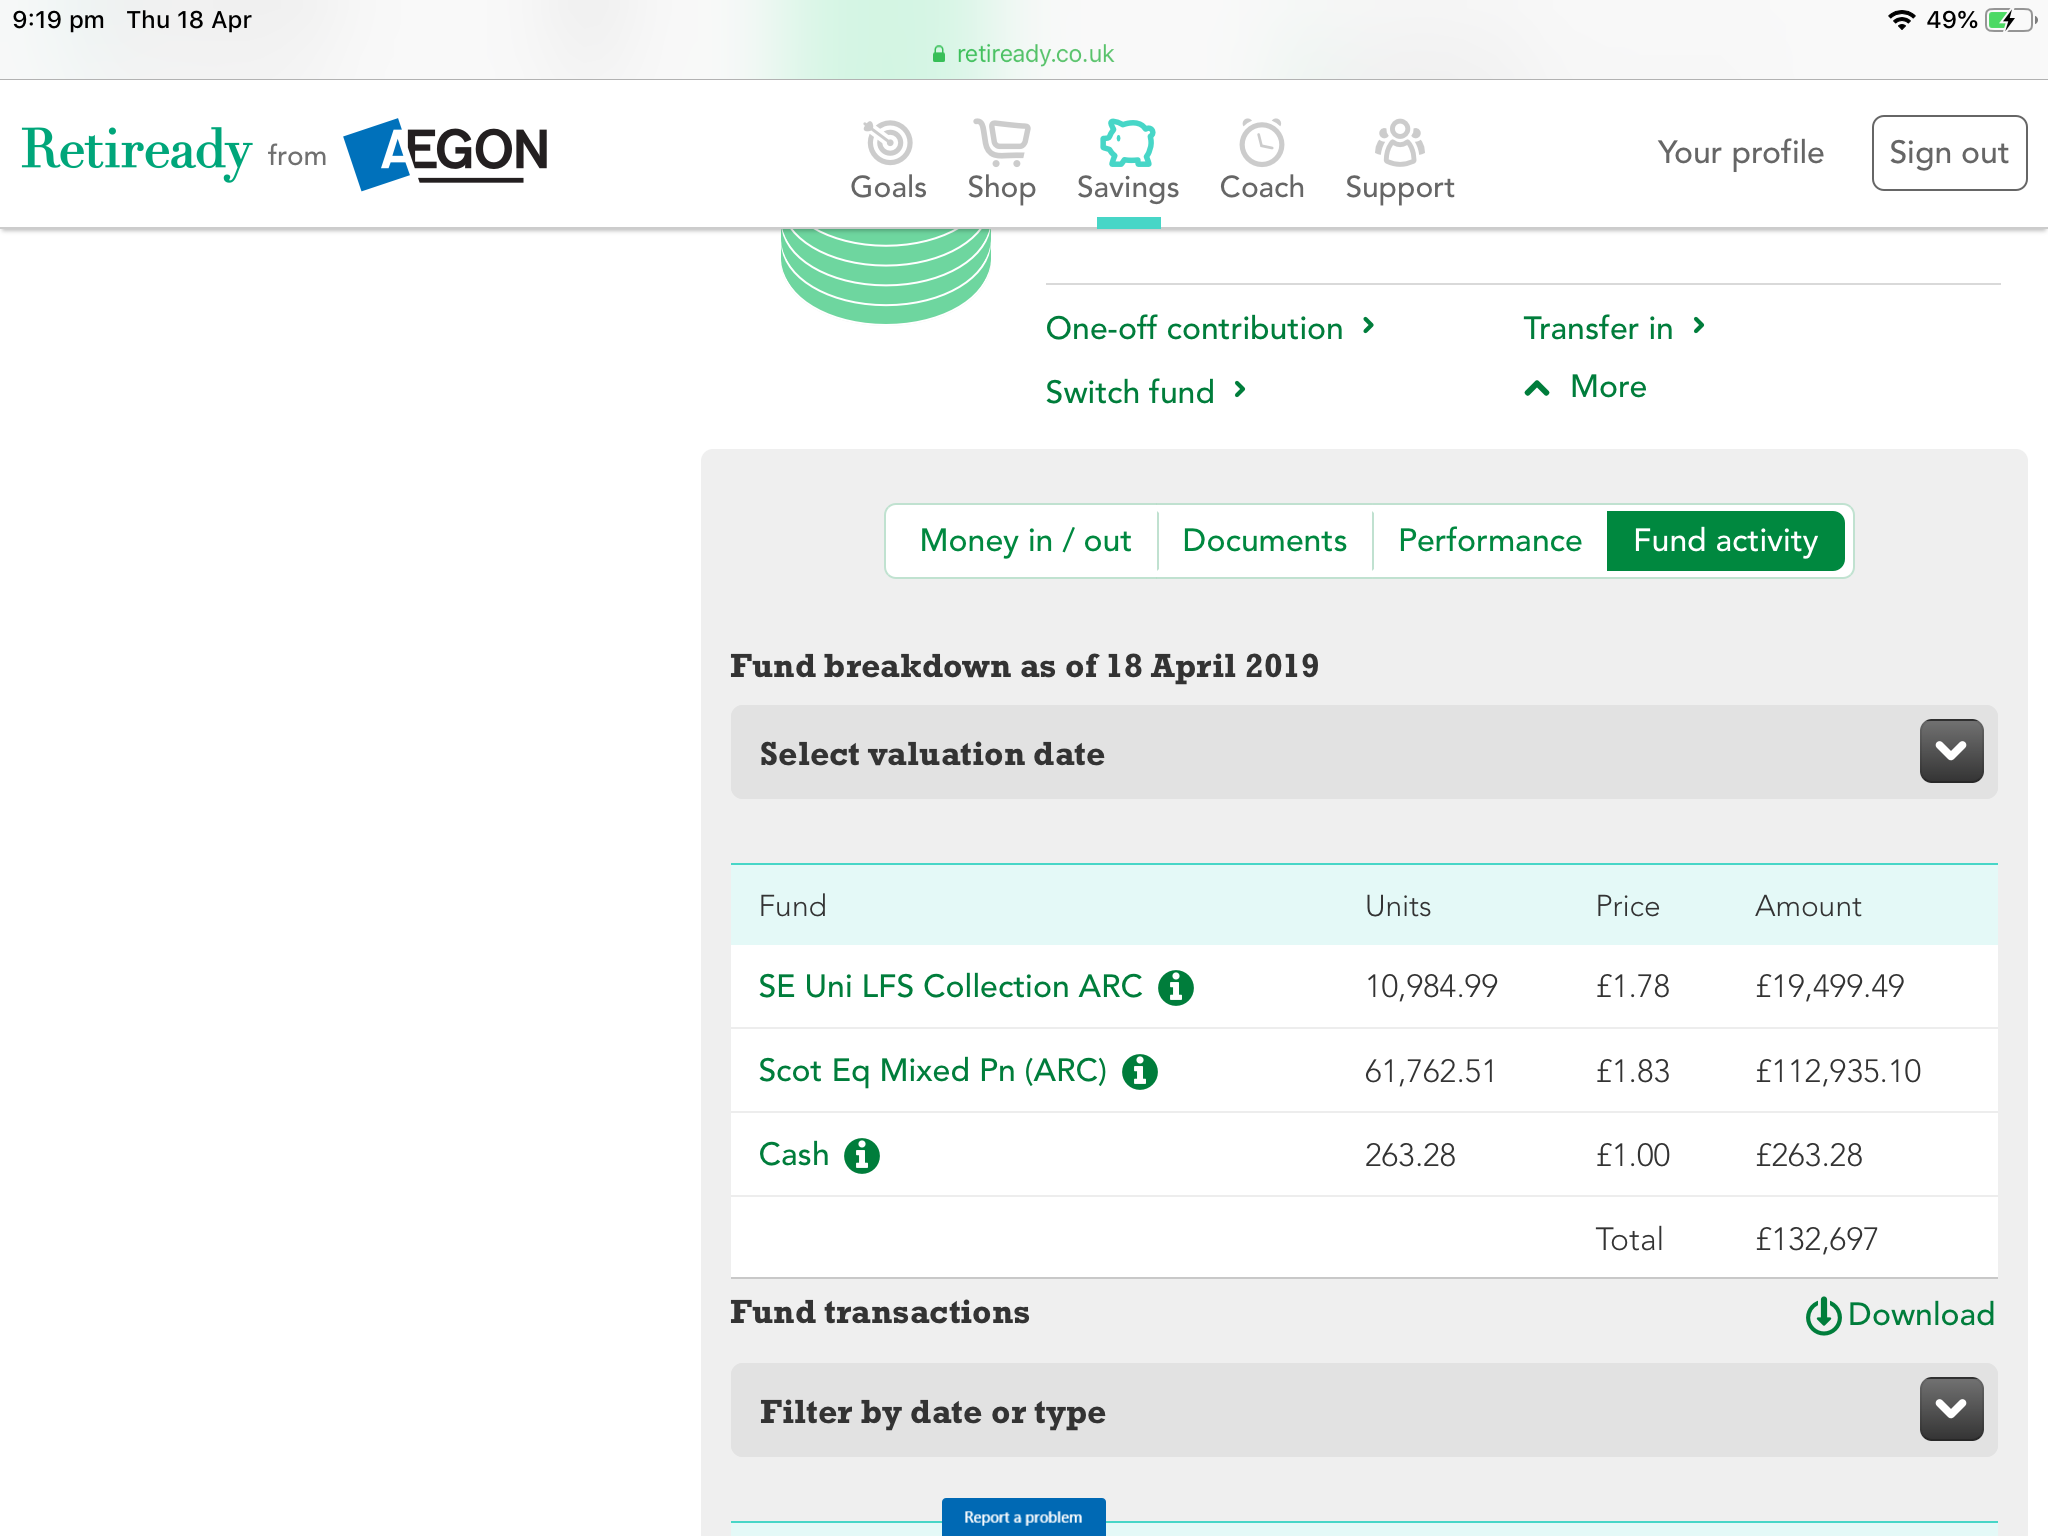The height and width of the screenshot is (1536, 2048).
Task: Click the Switch fund link
Action: coord(1130,392)
